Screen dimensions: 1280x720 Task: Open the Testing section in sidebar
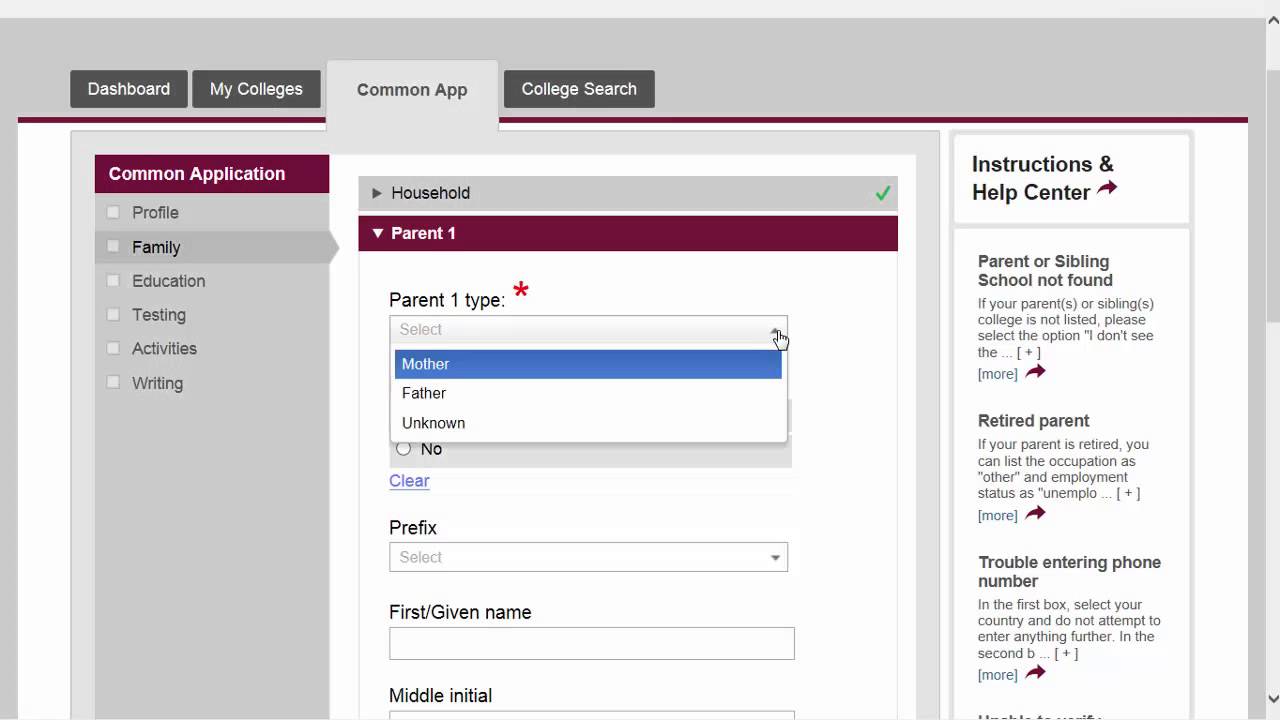click(x=159, y=315)
